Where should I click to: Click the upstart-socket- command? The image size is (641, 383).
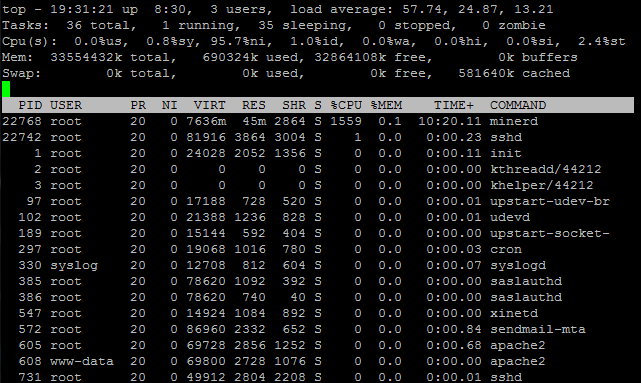pos(550,233)
